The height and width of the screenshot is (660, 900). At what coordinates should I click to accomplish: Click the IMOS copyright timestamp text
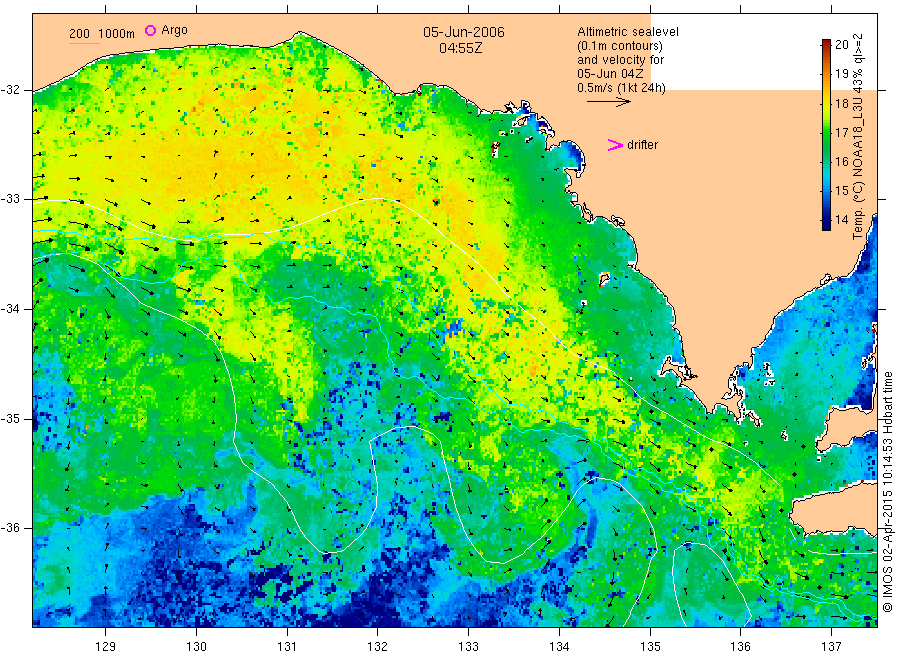point(888,491)
